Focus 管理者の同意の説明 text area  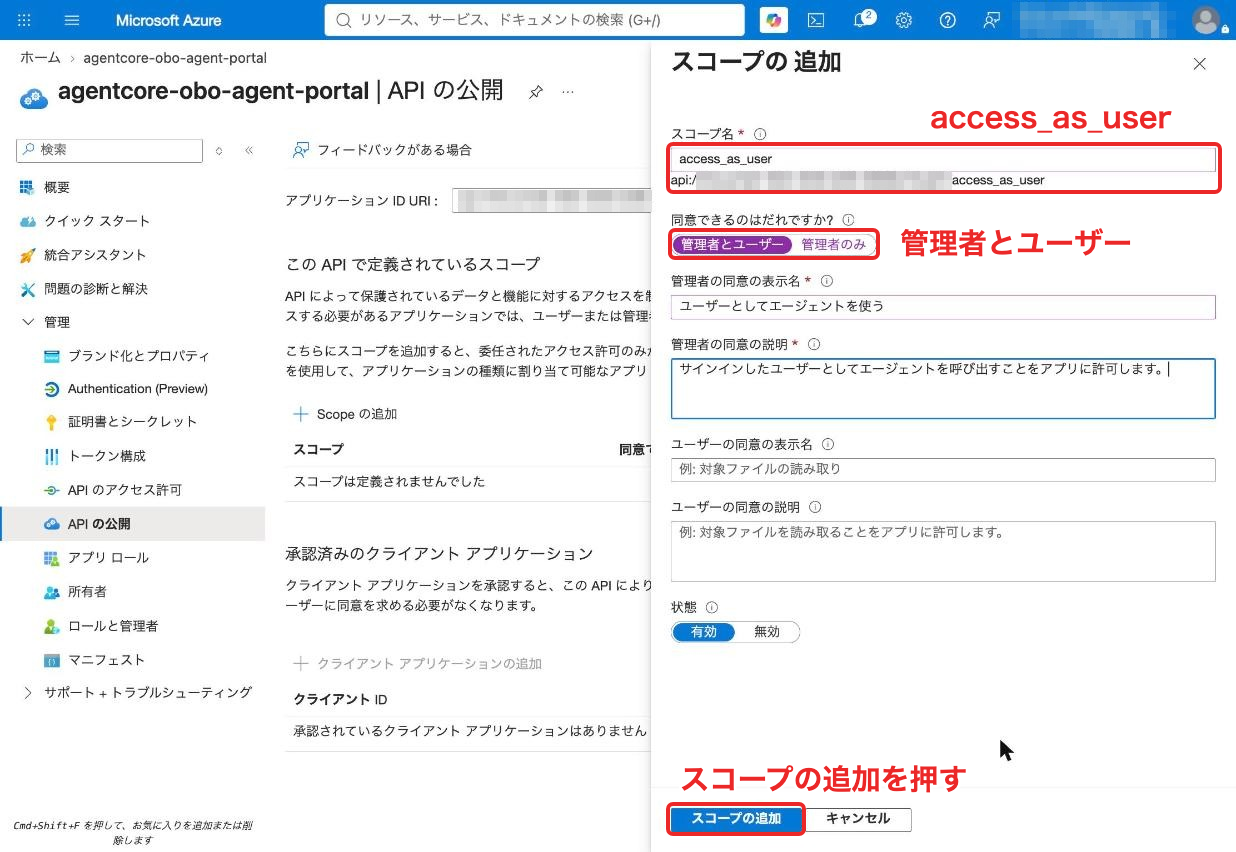click(x=943, y=388)
